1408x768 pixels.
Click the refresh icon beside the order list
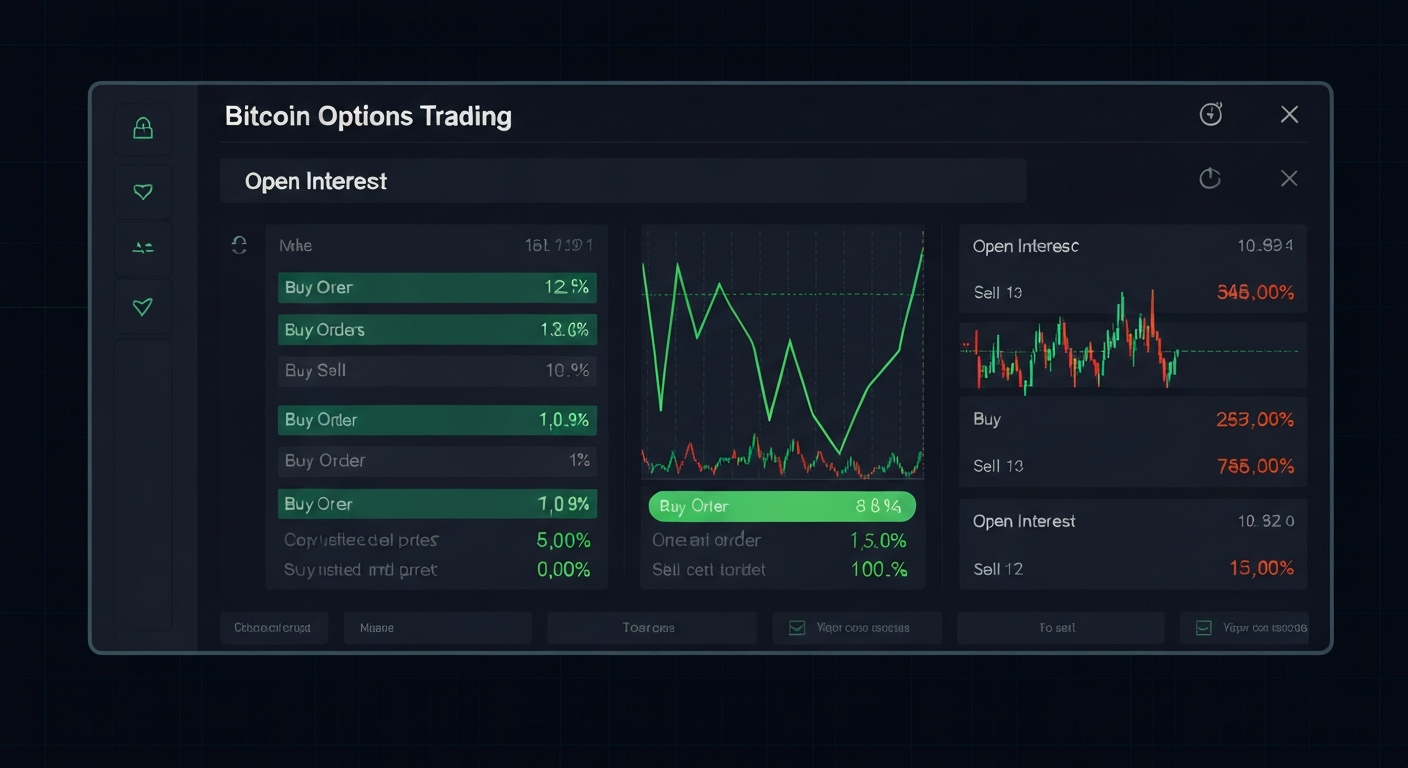tap(239, 245)
